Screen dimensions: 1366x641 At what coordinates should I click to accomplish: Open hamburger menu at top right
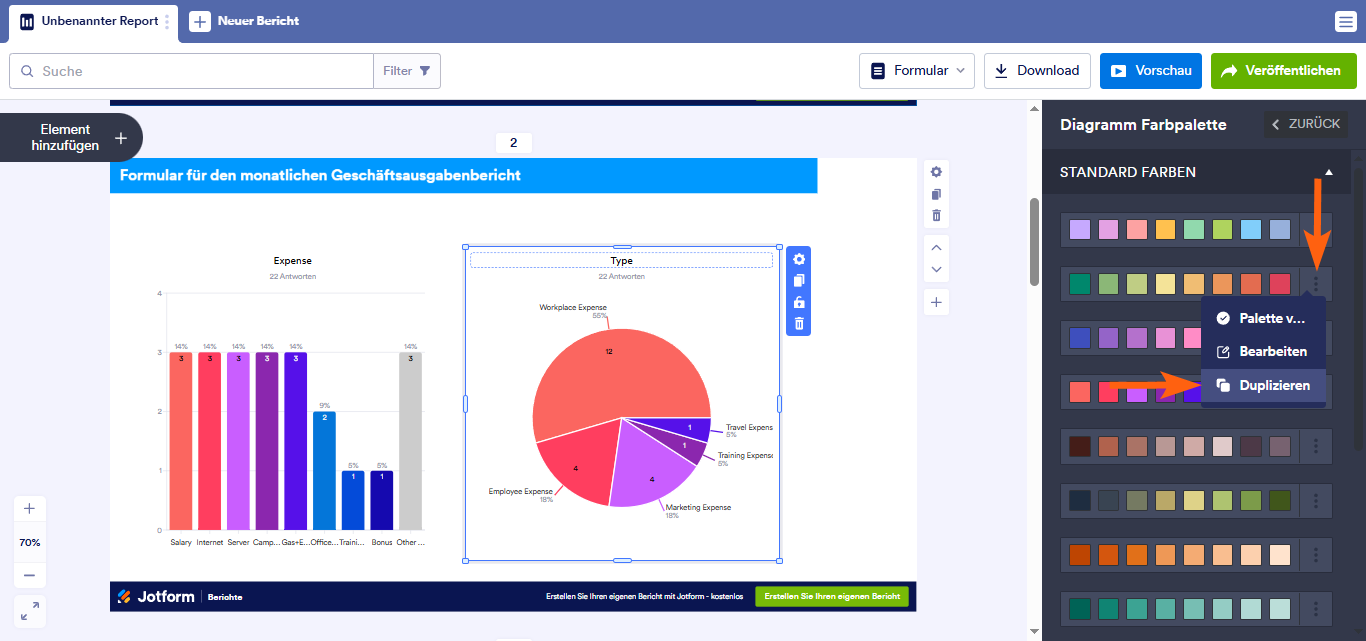click(1345, 21)
